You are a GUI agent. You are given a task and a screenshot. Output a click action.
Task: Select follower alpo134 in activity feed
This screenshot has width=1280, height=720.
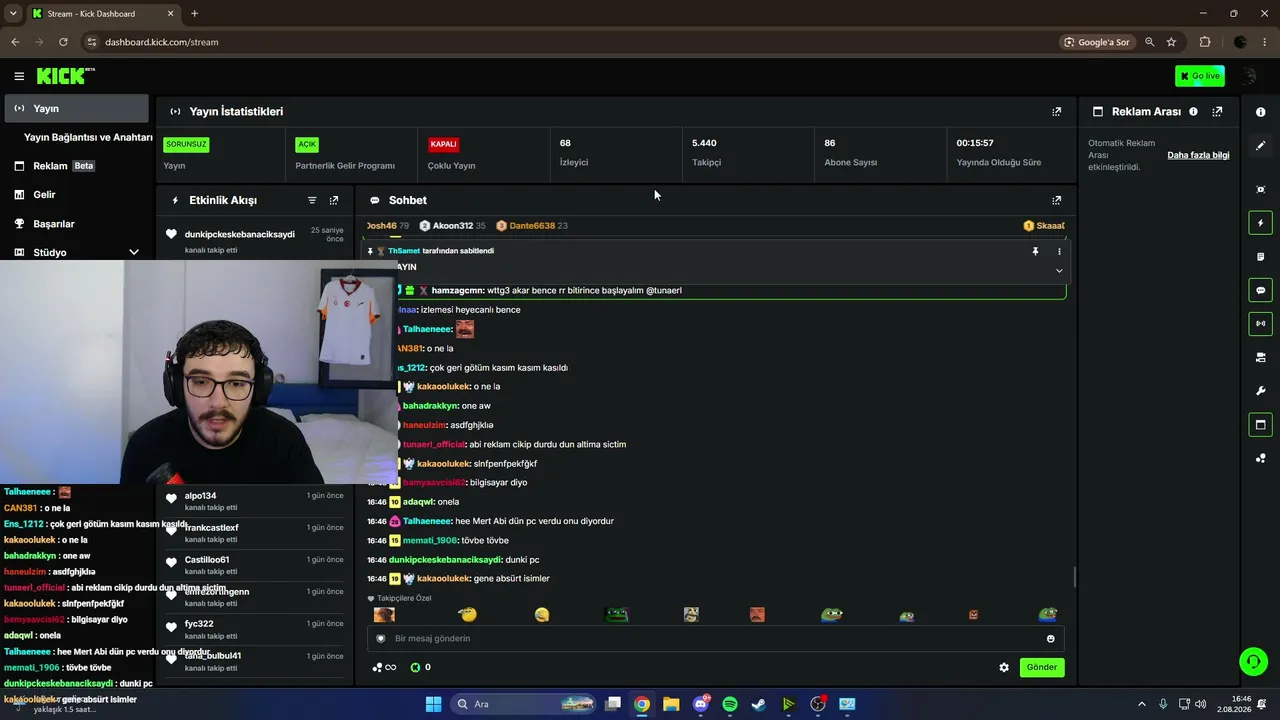coord(200,496)
